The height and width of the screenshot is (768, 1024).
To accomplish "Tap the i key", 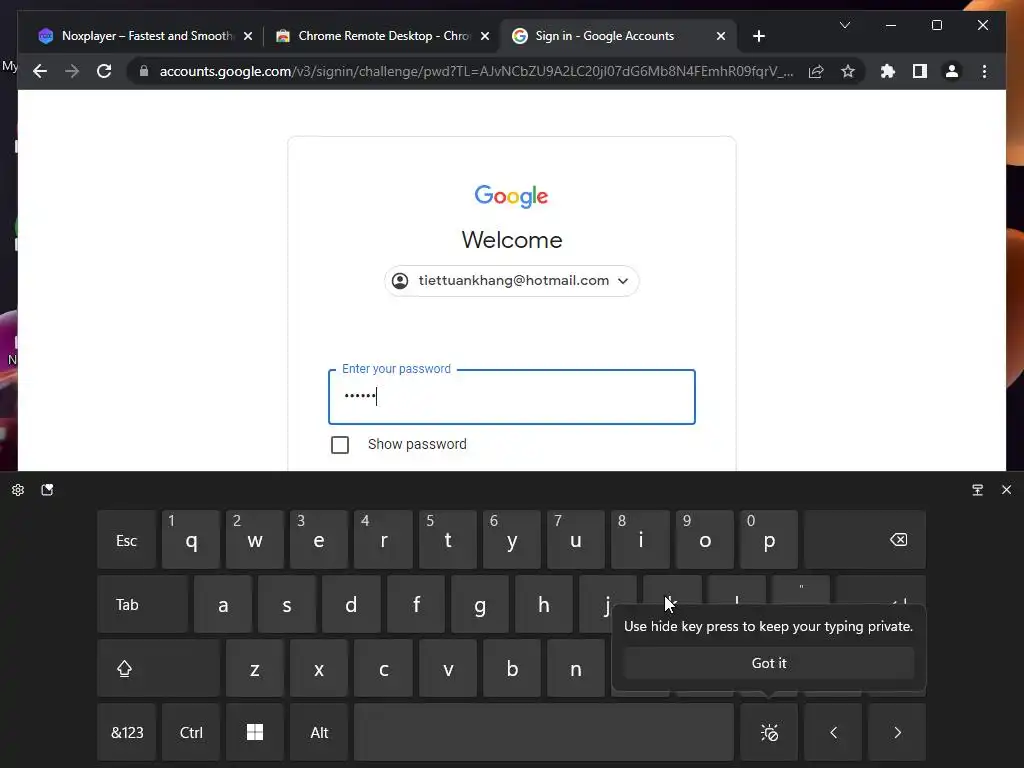I will (640, 540).
